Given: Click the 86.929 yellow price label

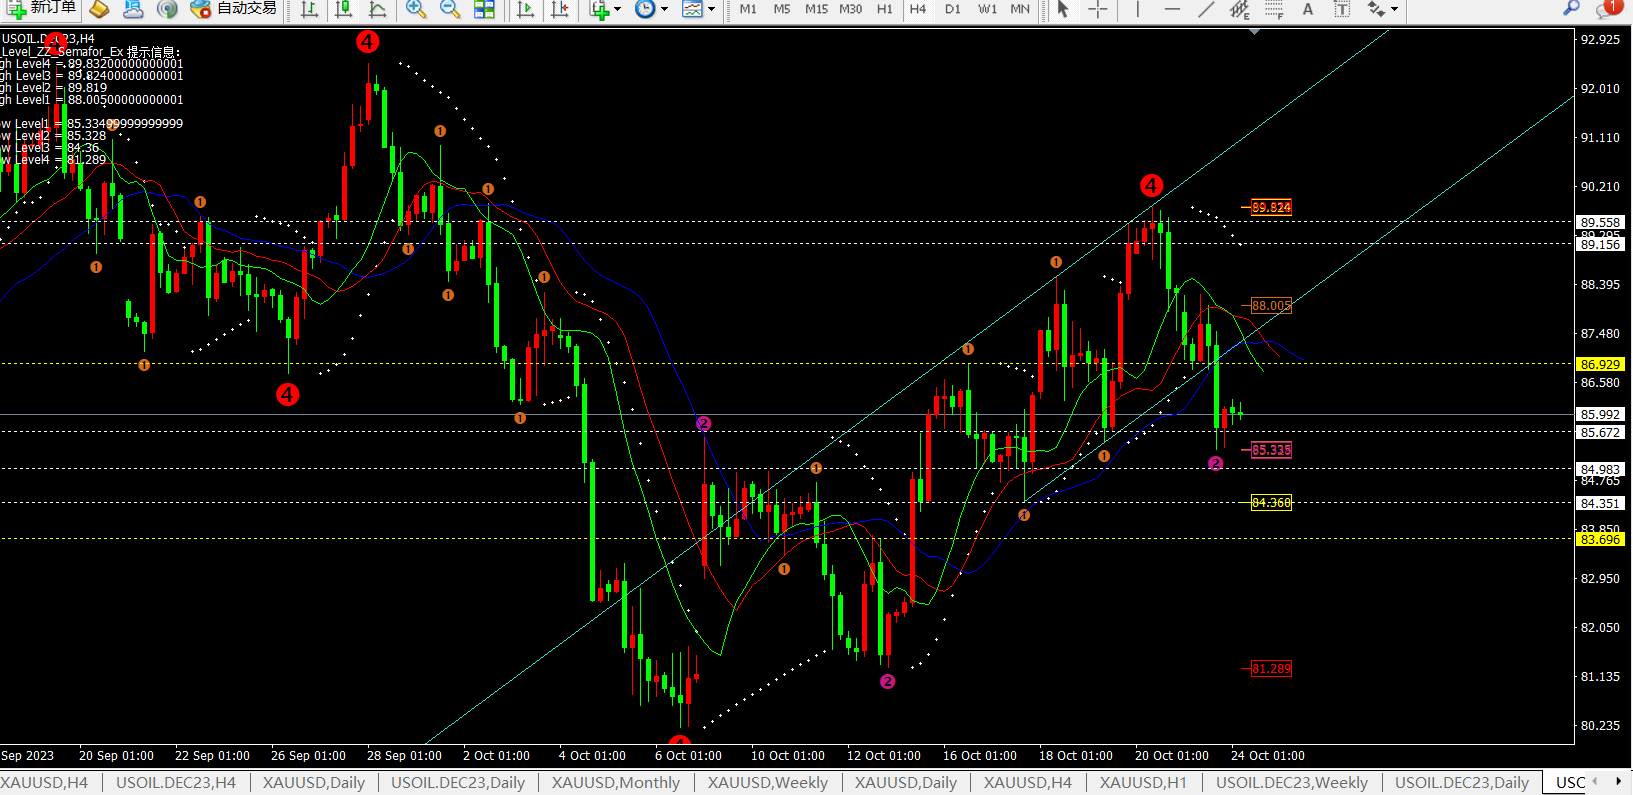Looking at the screenshot, I should [1600, 364].
